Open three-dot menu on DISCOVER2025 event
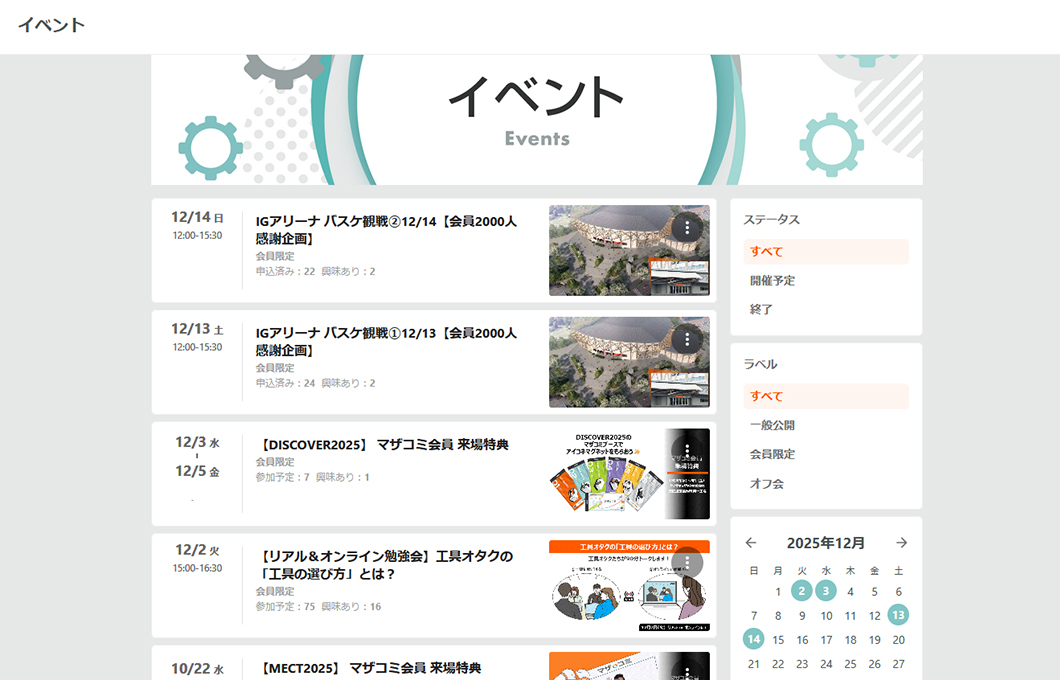Viewport: 1060px width, 680px height. point(687,451)
